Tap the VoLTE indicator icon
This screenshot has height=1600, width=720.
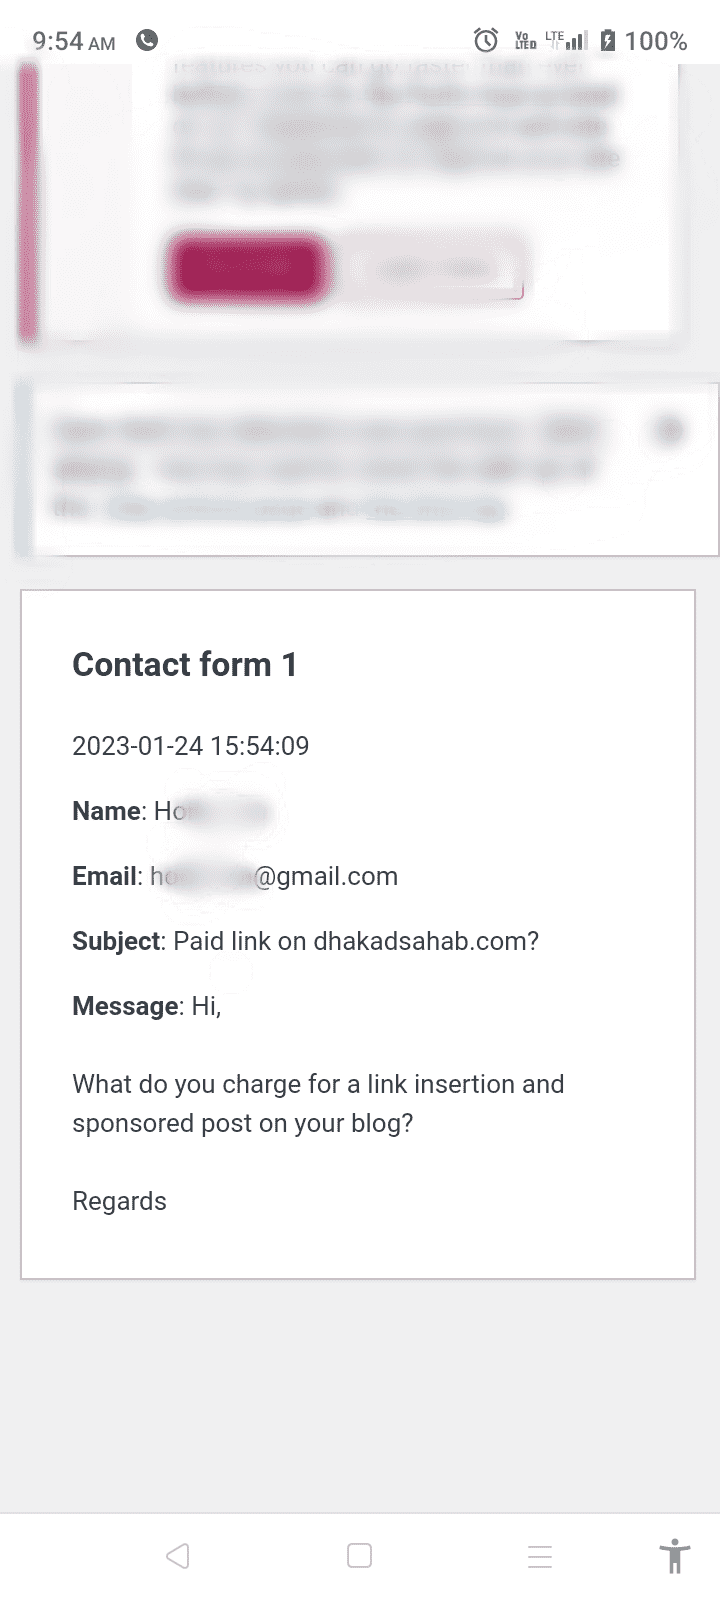525,40
